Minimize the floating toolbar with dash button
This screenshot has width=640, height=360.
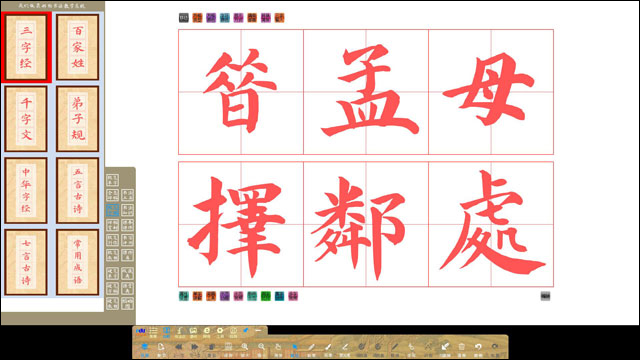coord(258,330)
